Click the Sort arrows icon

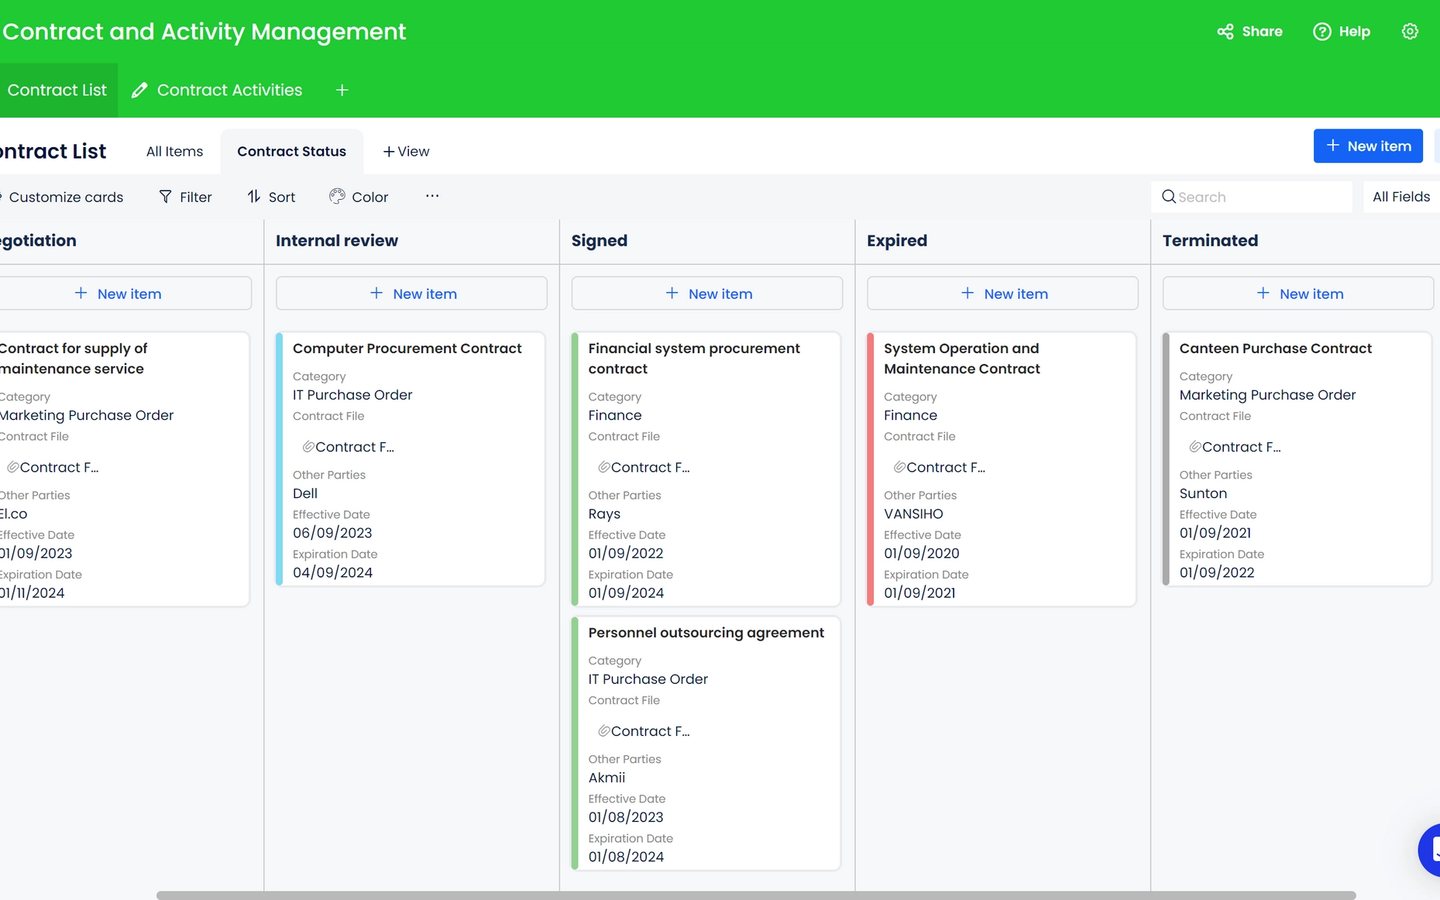254,197
